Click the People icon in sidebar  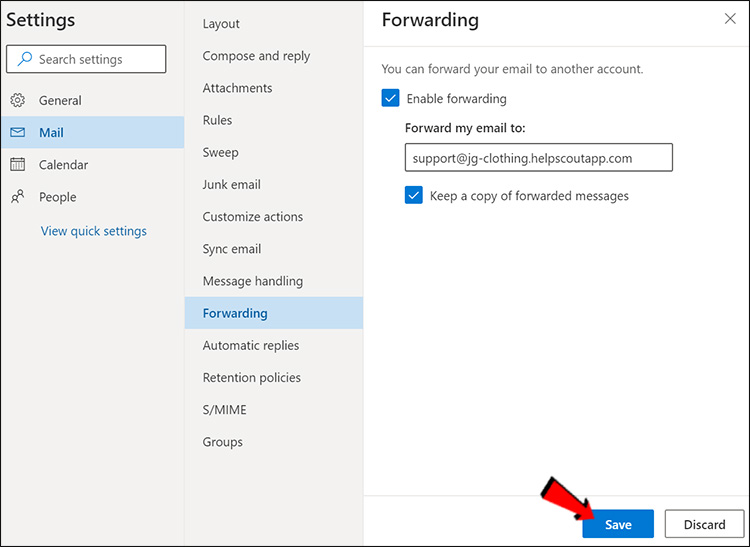point(18,197)
